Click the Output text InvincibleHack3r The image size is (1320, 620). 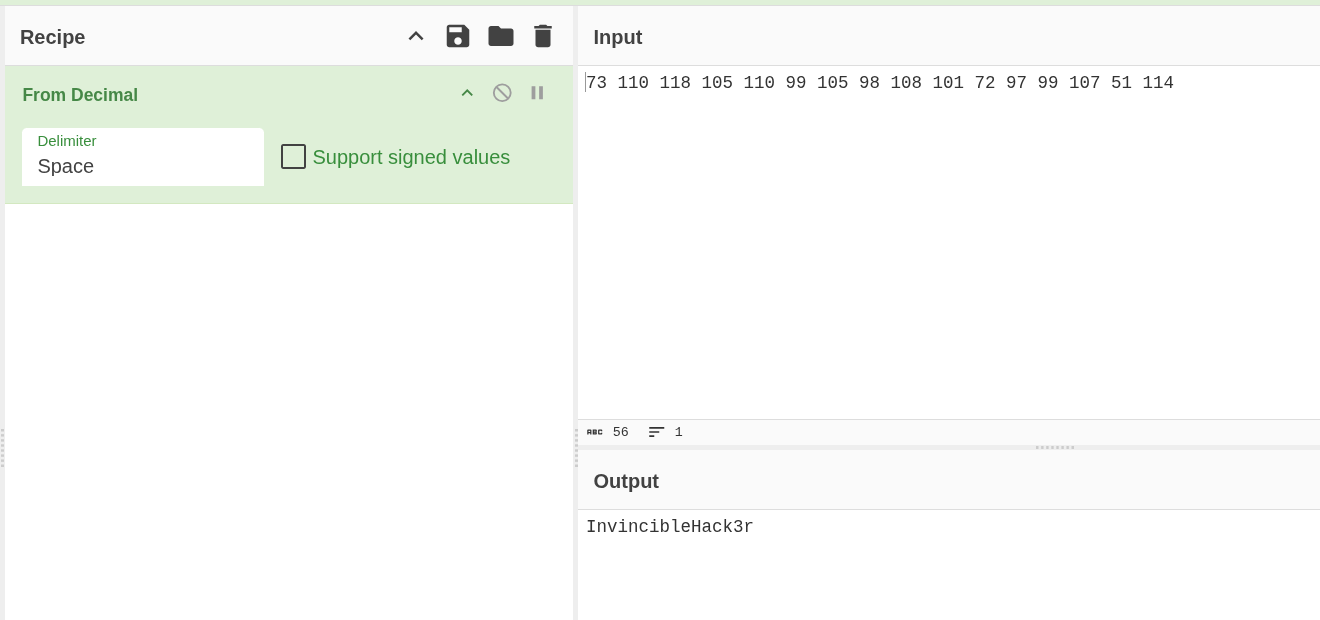[x=670, y=527]
